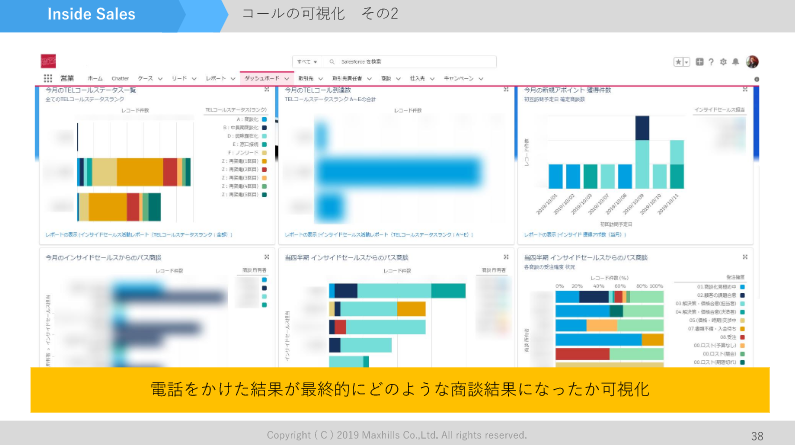The width and height of the screenshot is (795, 445).
Task: Click the user profile avatar
Action: pos(752,61)
